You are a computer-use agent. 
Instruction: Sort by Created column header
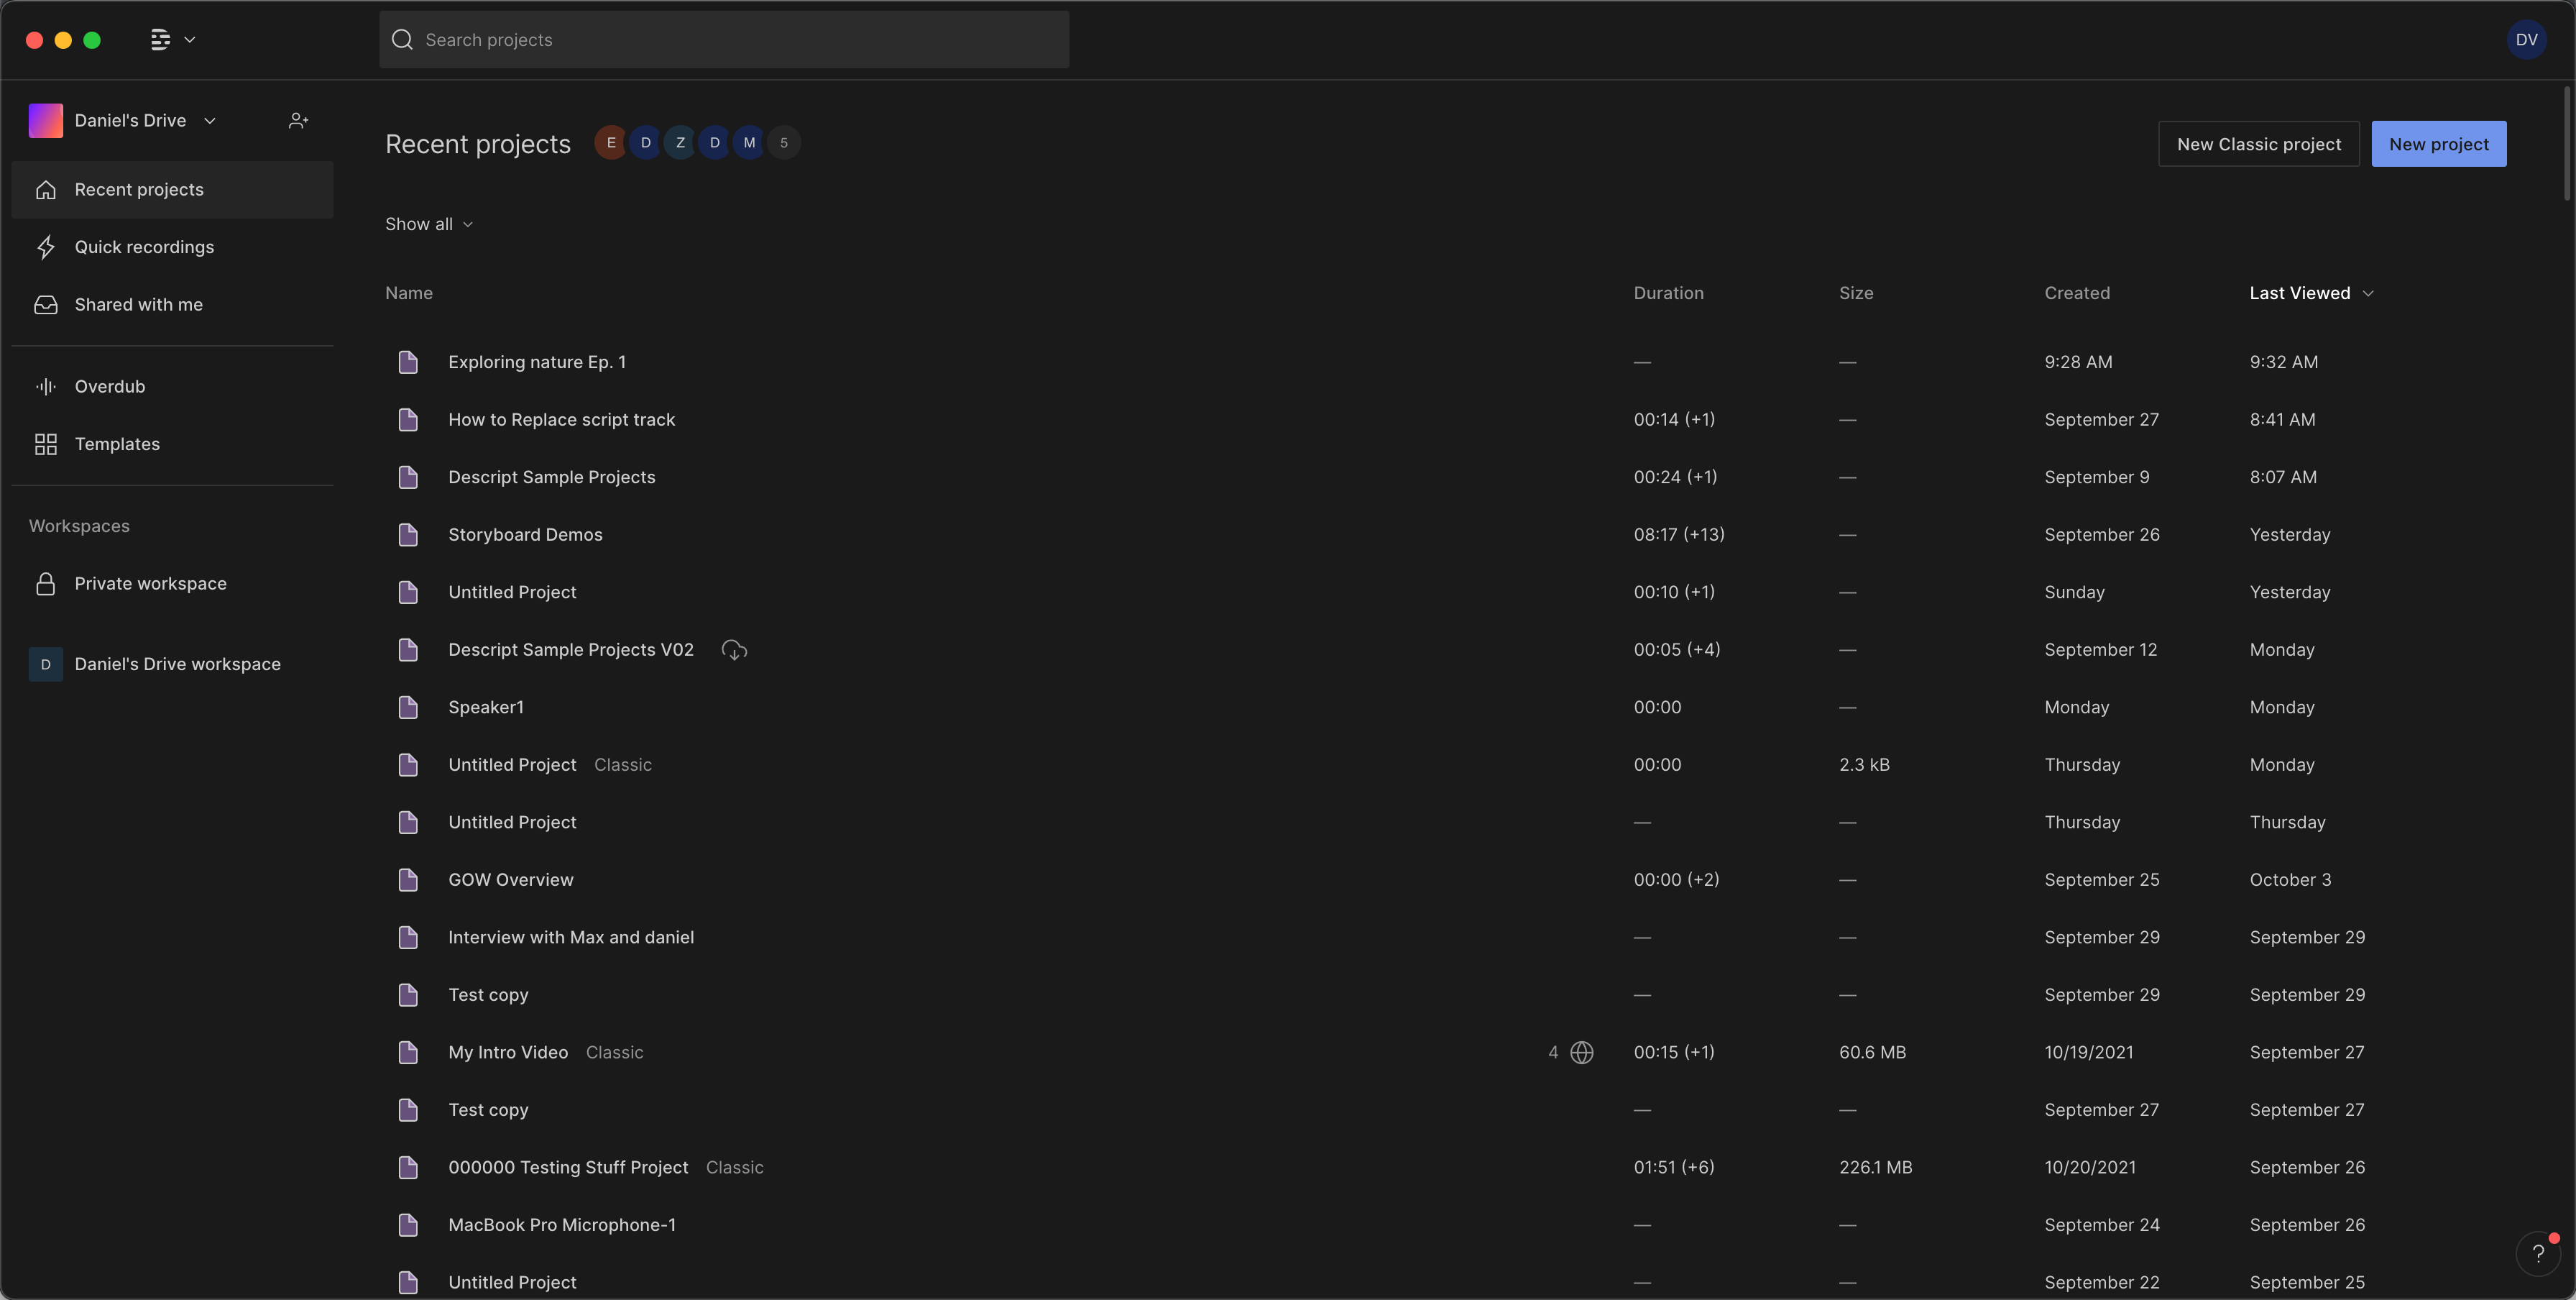coord(2077,293)
